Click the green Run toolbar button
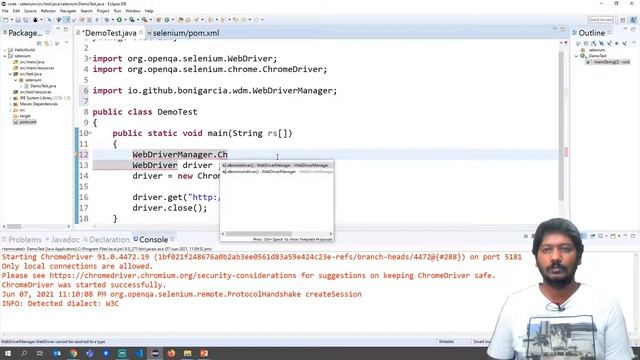 coord(119,20)
